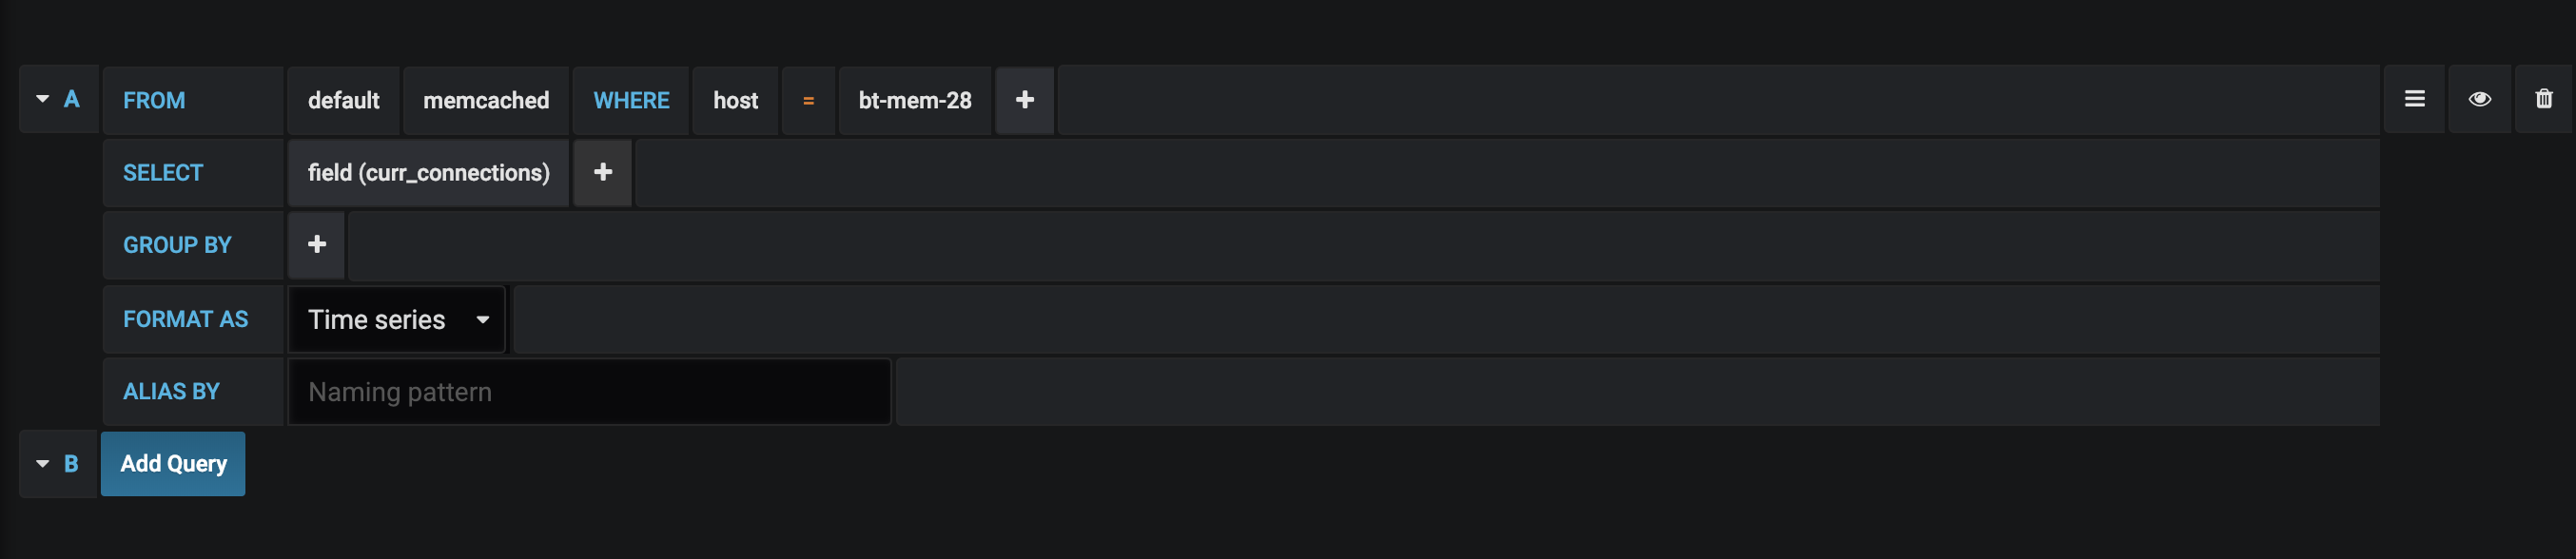Click the Naming pattern alias input
The width and height of the screenshot is (2576, 559).
(x=589, y=392)
